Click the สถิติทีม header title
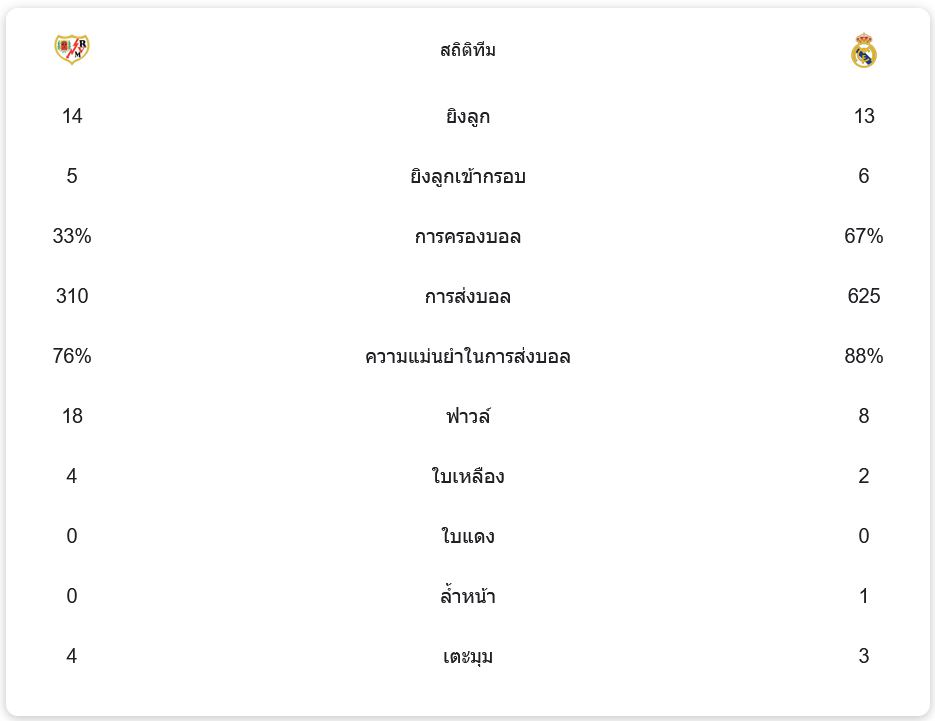 (x=468, y=50)
